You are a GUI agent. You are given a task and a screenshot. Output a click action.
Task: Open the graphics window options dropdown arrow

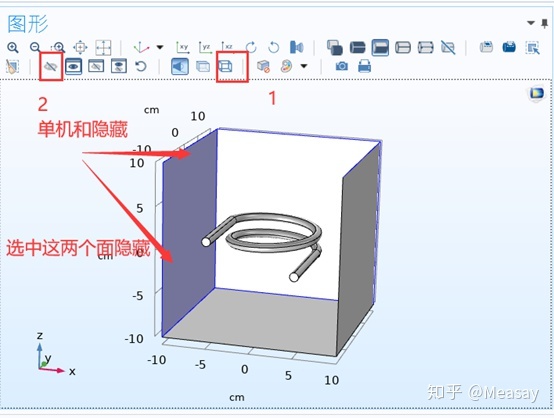(531, 23)
